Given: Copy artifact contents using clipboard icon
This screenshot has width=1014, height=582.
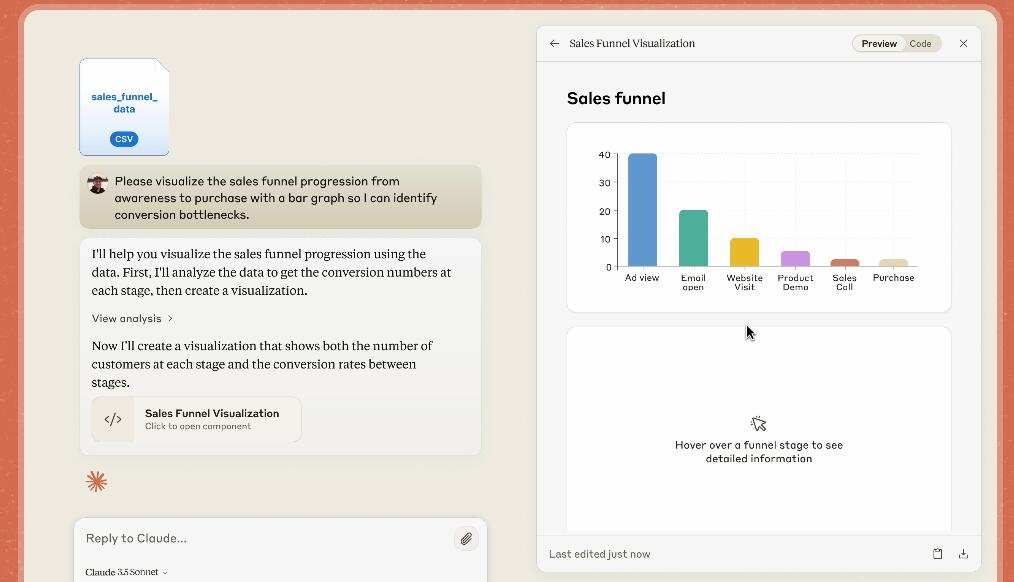Looking at the screenshot, I should pyautogui.click(x=937, y=554).
